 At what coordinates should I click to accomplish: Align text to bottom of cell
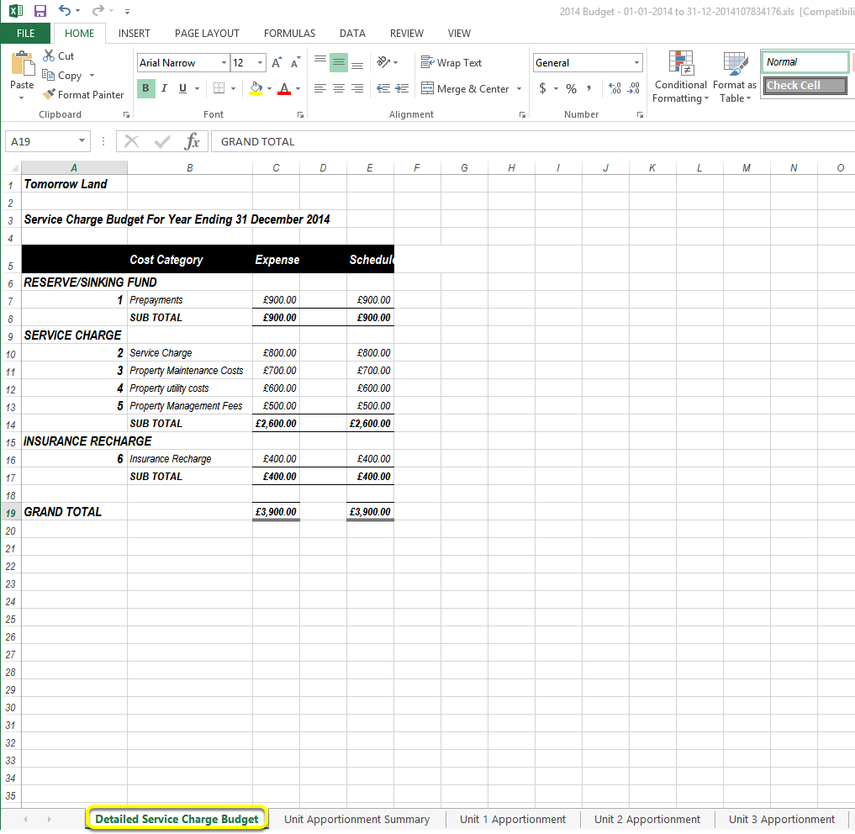pyautogui.click(x=357, y=64)
